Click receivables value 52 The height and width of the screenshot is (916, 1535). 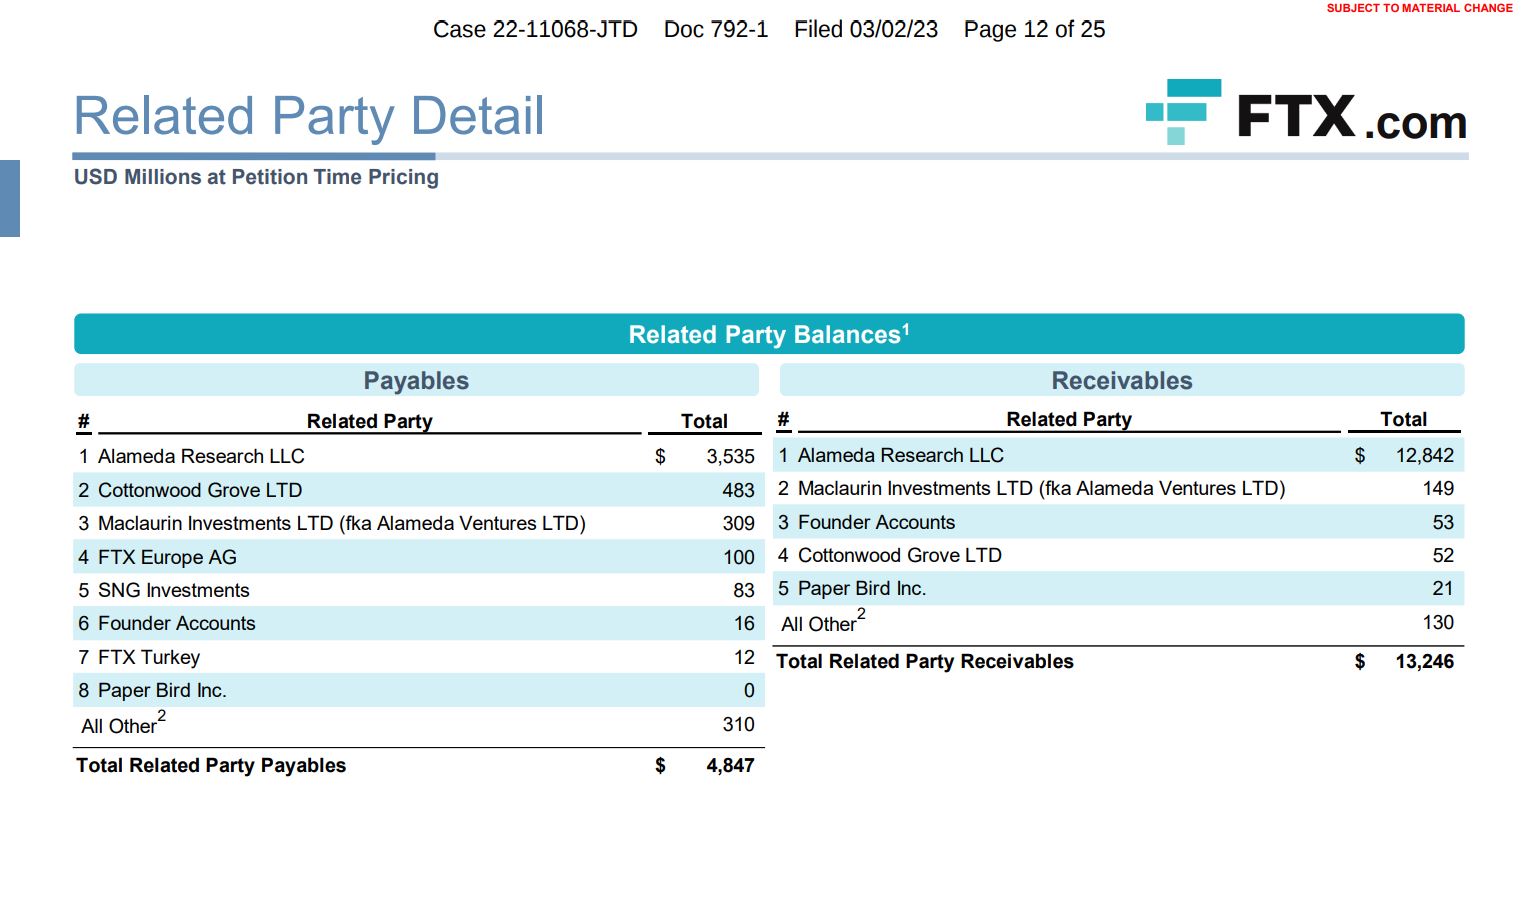pyautogui.click(x=1443, y=555)
